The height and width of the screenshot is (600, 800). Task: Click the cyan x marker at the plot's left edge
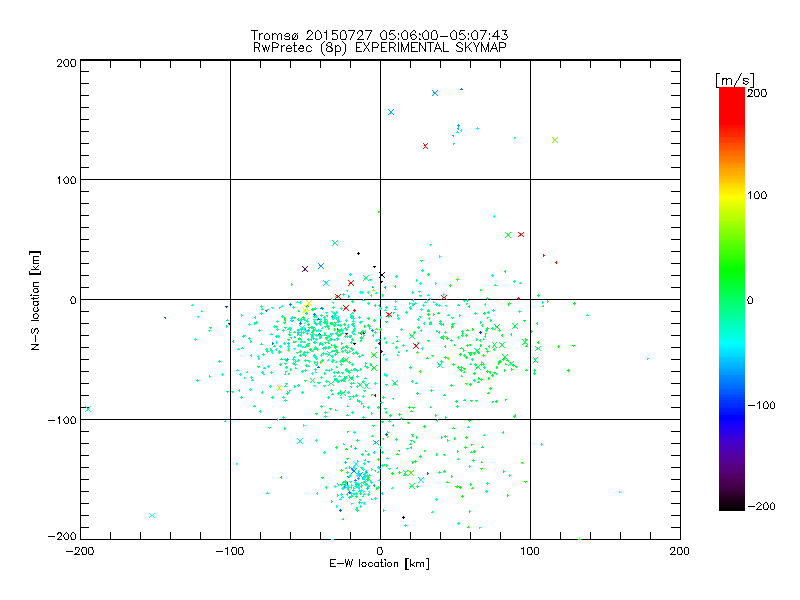[x=88, y=409]
